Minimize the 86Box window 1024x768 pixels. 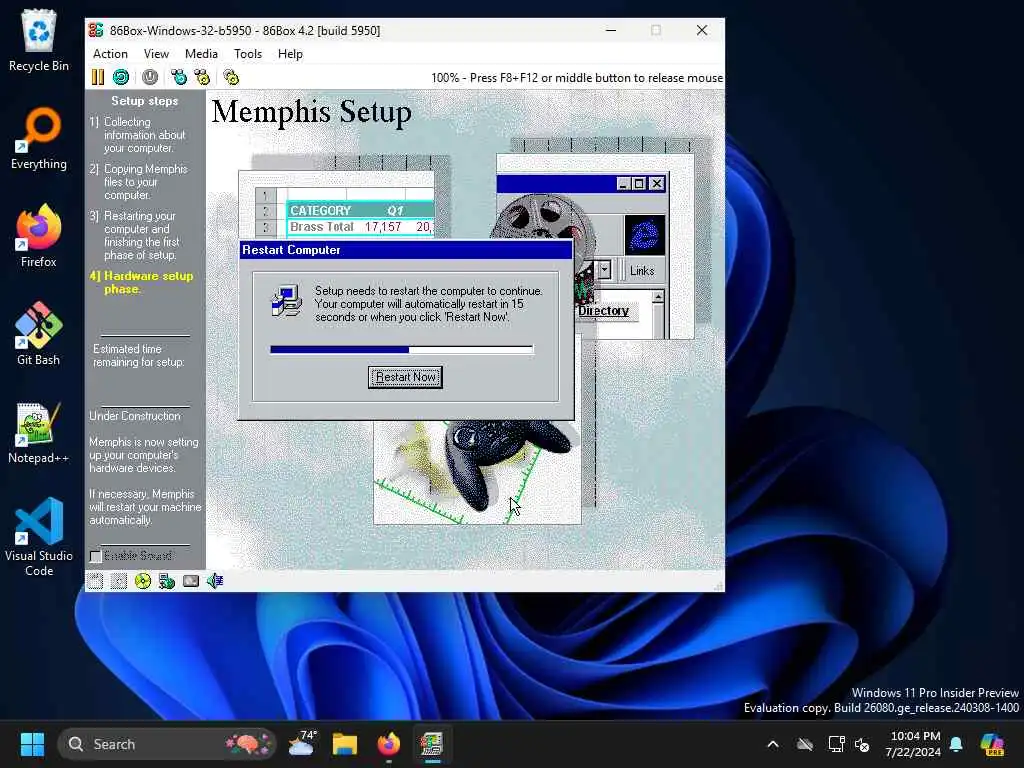[611, 30]
